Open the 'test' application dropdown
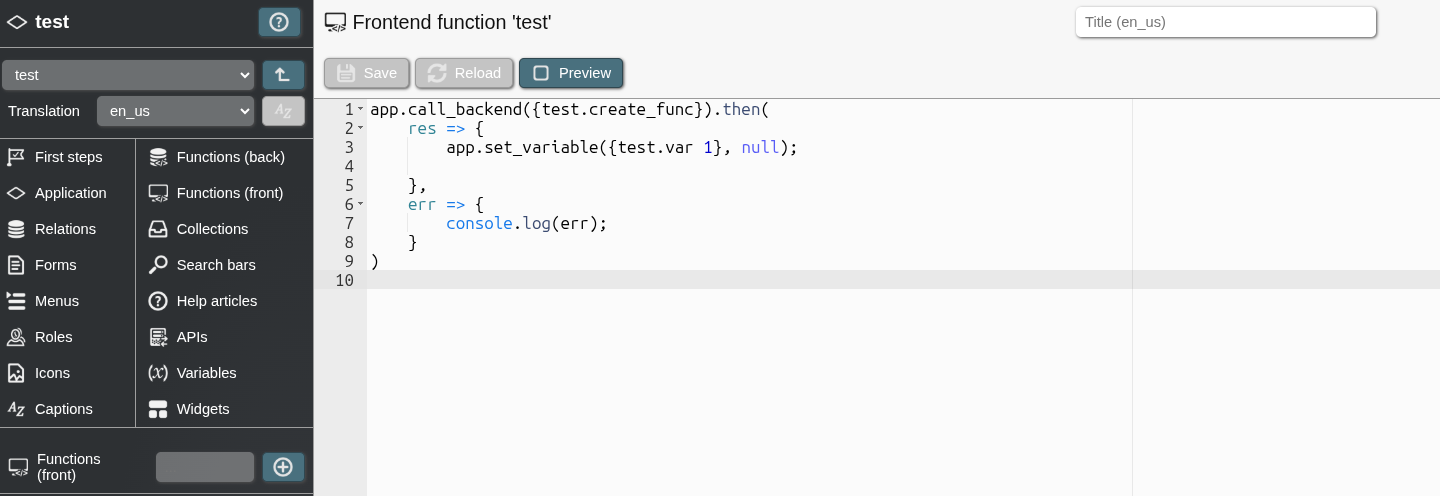This screenshot has height=496, width=1440. [127, 75]
